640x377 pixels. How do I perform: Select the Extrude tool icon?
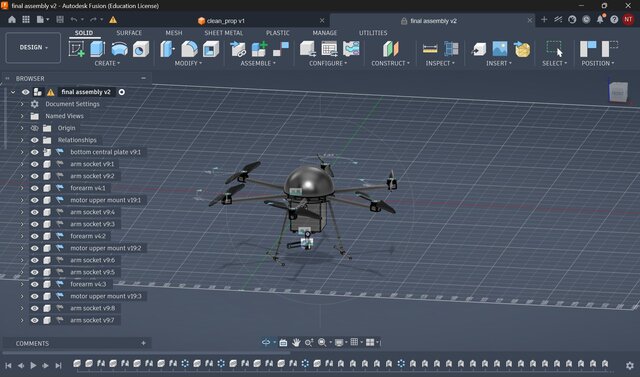click(x=98, y=49)
